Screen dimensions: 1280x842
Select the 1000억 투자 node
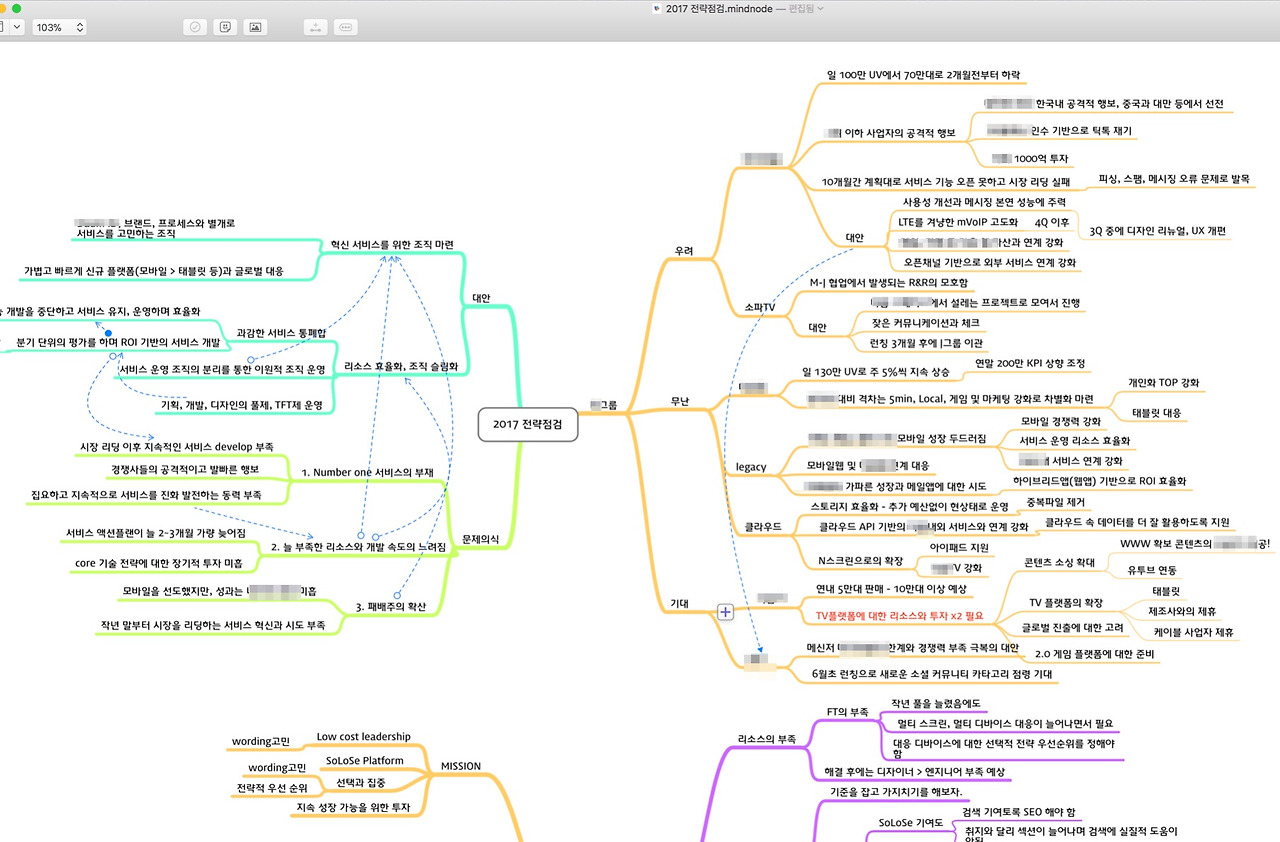coord(1029,158)
